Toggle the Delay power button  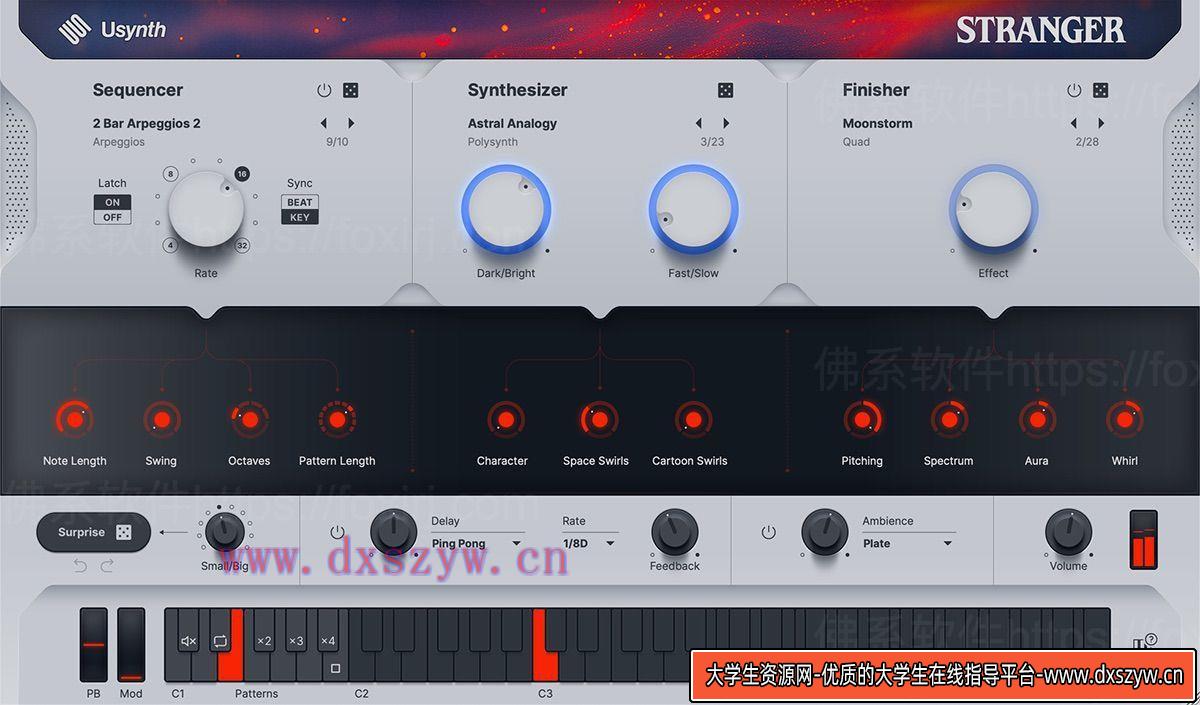337,532
